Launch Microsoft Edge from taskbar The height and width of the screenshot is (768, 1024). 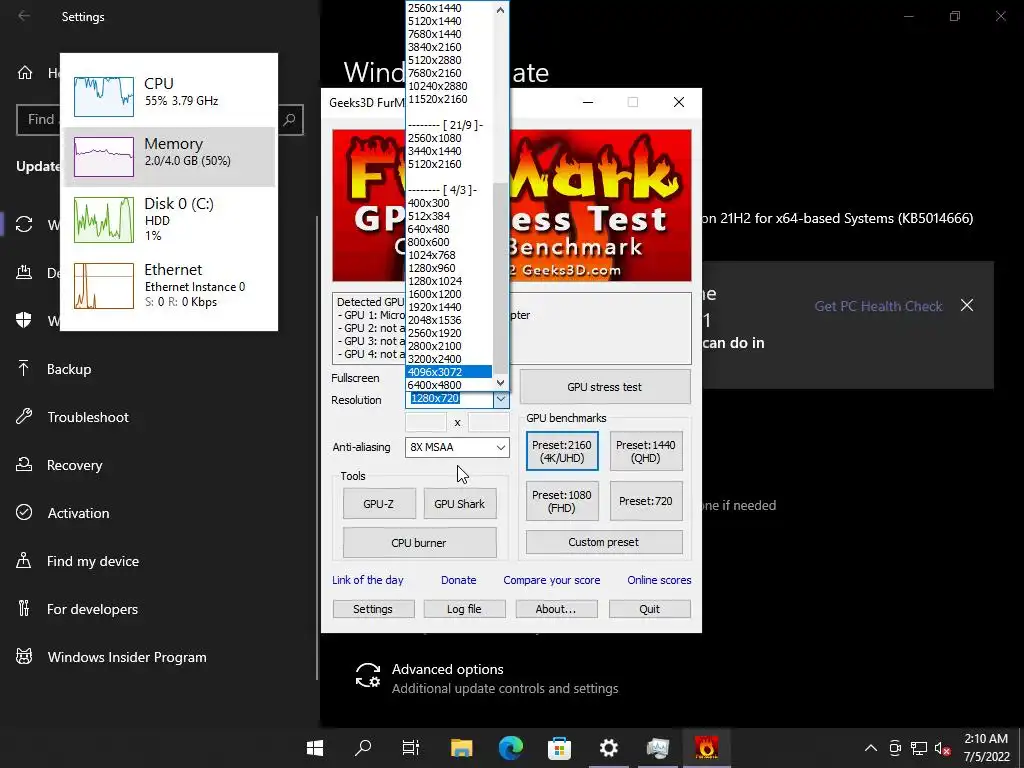tap(511, 747)
